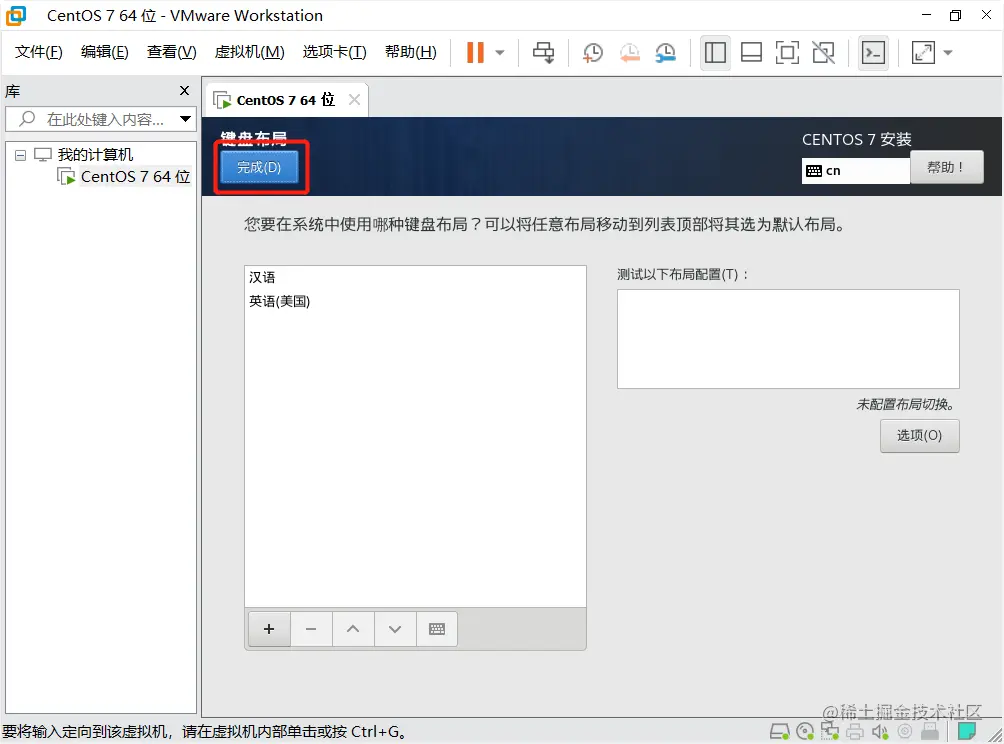Image resolution: width=1004 pixels, height=744 pixels.
Task: Click the preview keyboard layout icon
Action: pos(437,629)
